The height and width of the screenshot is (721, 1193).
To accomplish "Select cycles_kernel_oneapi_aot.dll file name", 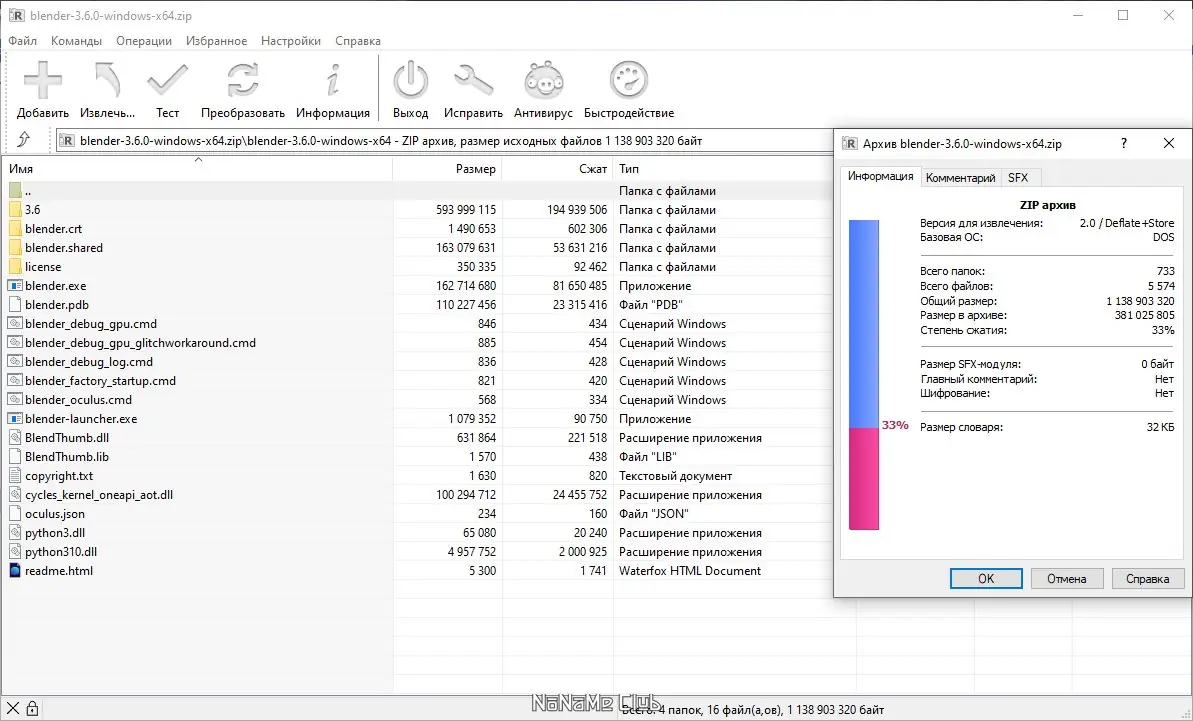I will pos(99,494).
